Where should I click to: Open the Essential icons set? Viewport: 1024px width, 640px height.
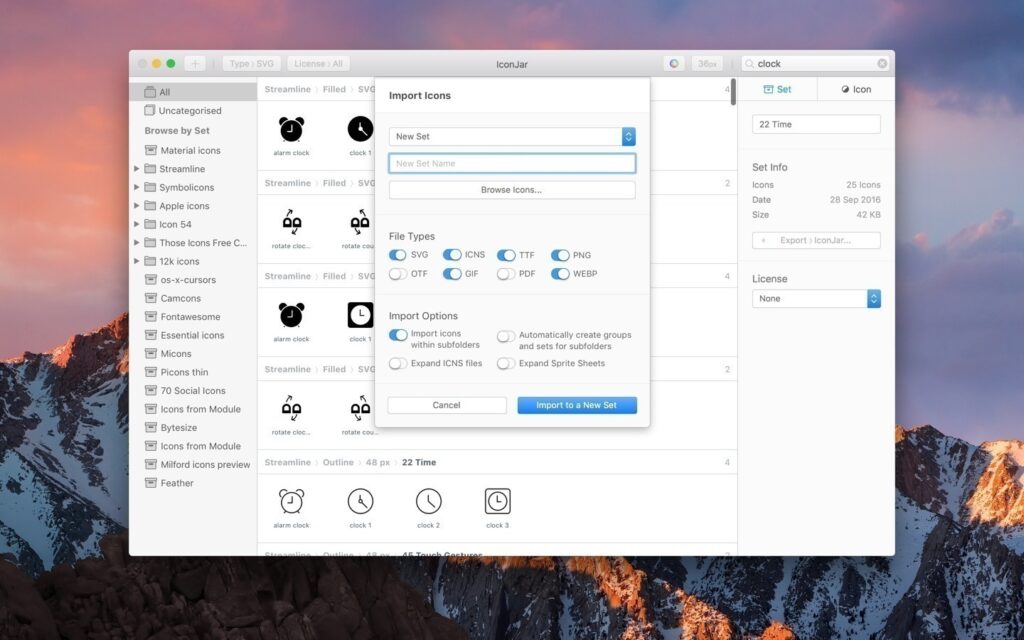point(193,335)
